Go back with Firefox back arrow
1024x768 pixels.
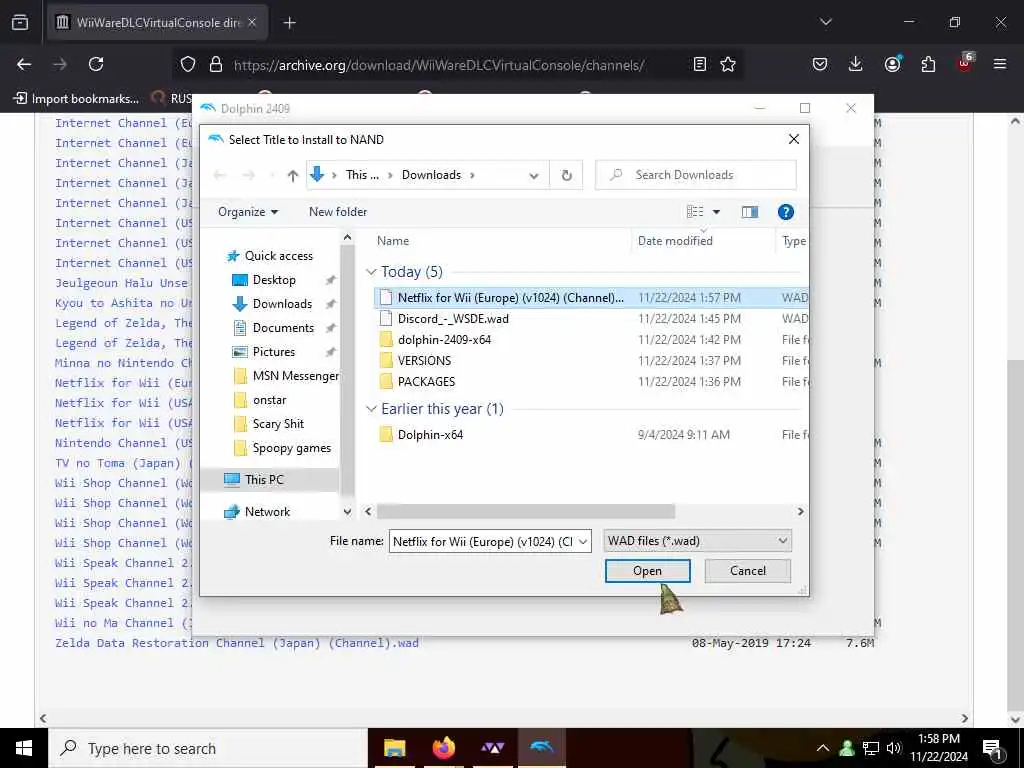click(24, 64)
